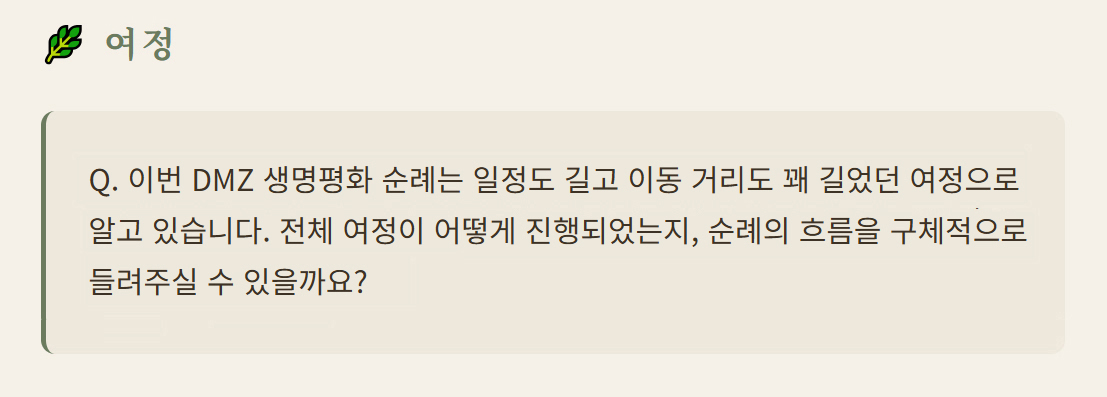Click the word DMZ in the question
The image size is (1107, 397).
pyautogui.click(x=222, y=182)
